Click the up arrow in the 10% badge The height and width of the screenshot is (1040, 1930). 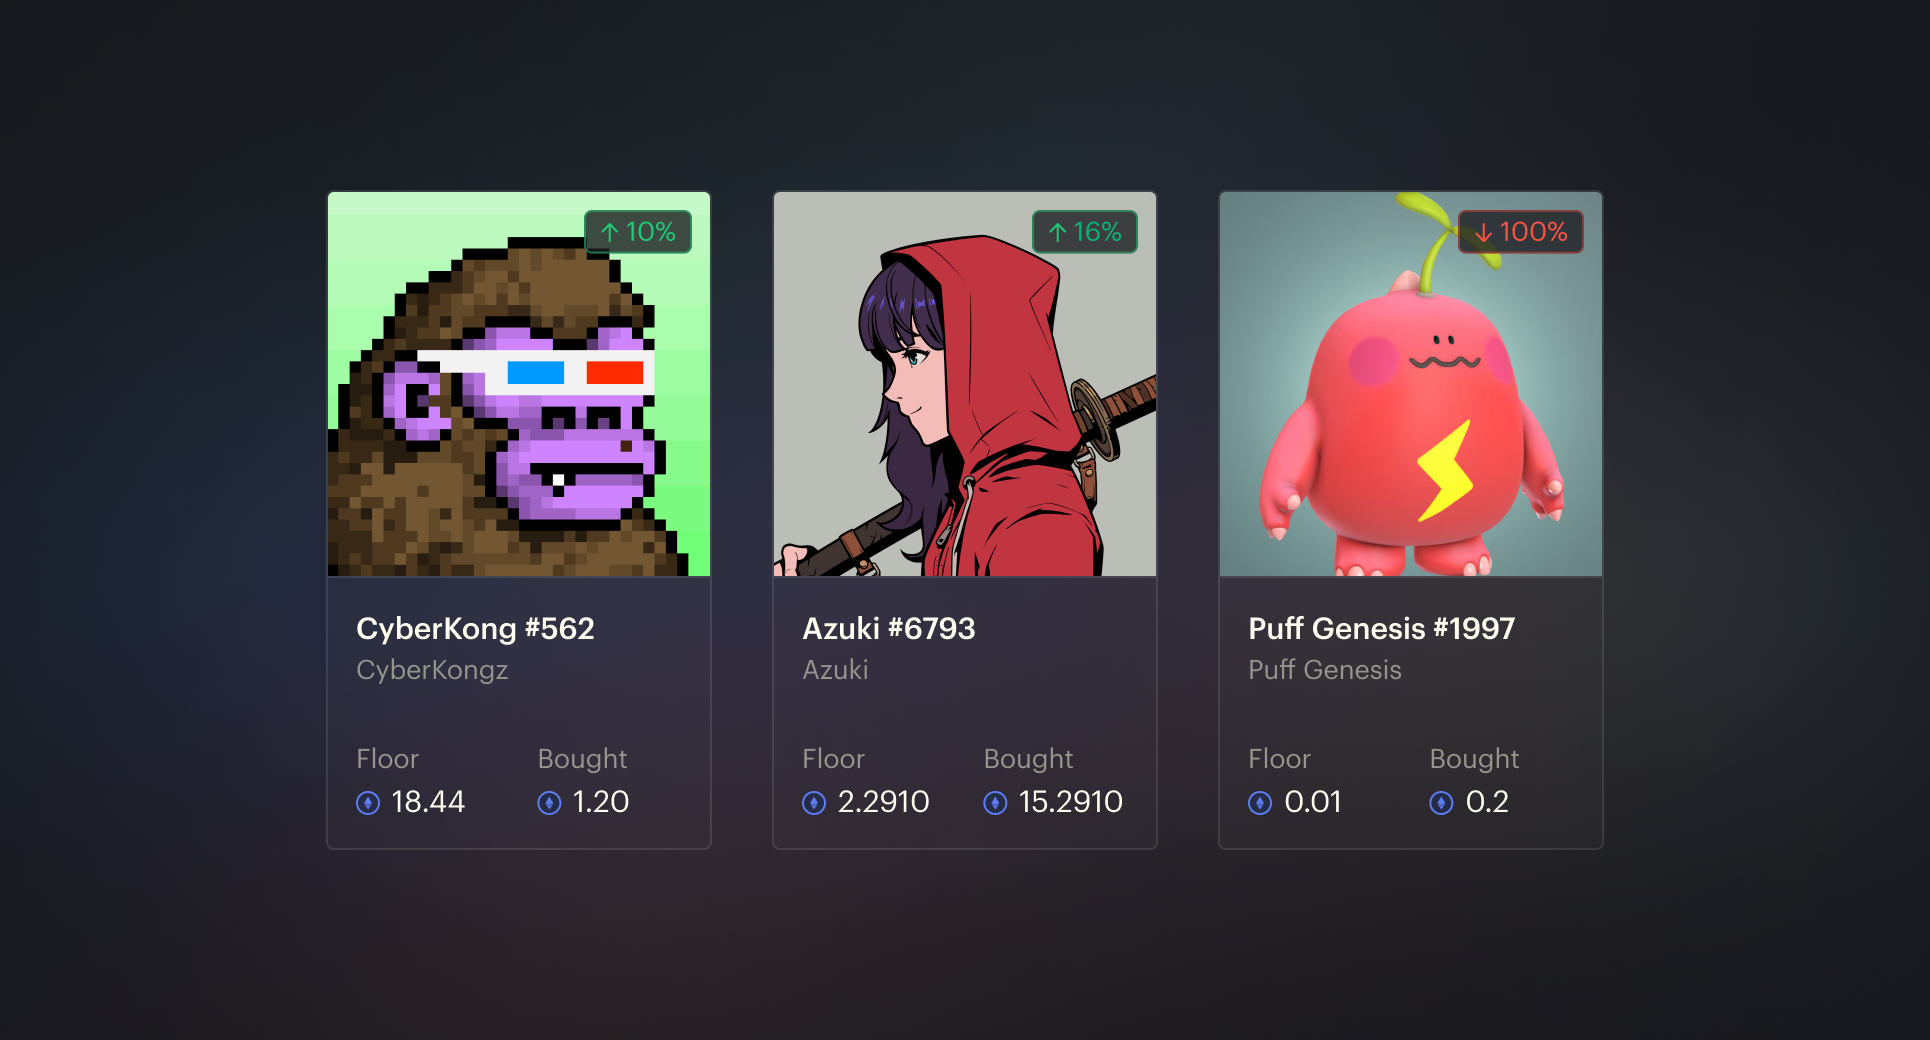click(609, 233)
